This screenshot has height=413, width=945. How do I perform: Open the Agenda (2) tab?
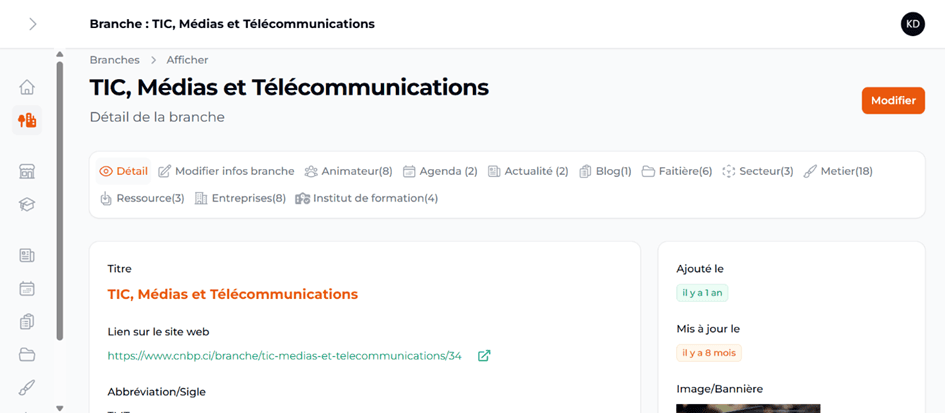(x=440, y=171)
